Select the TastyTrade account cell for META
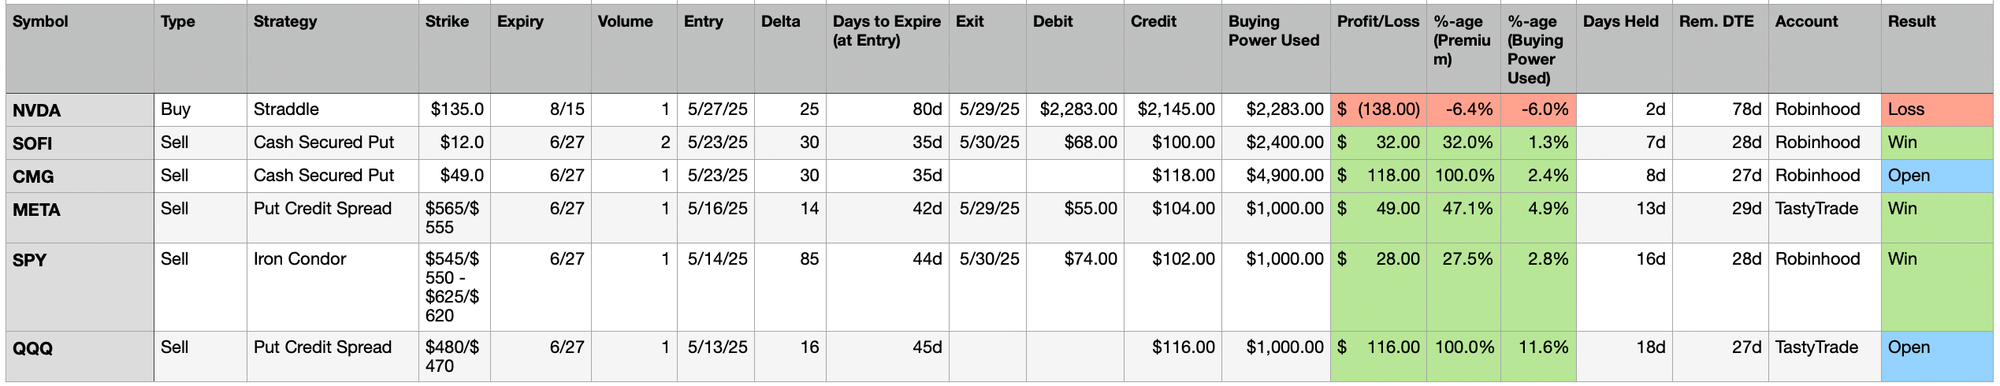 coord(1825,218)
